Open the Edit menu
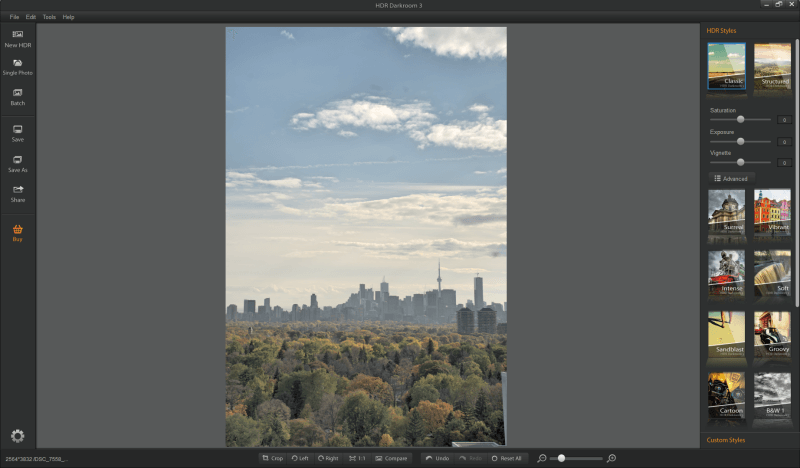 [31, 17]
